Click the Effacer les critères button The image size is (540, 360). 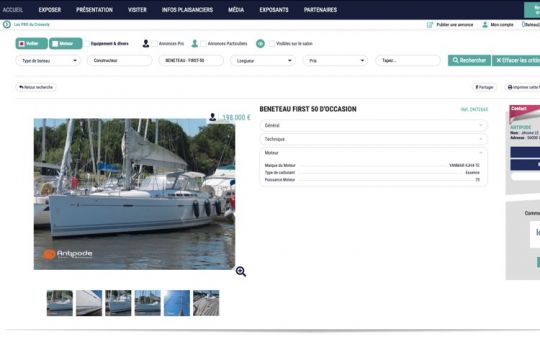(x=516, y=60)
